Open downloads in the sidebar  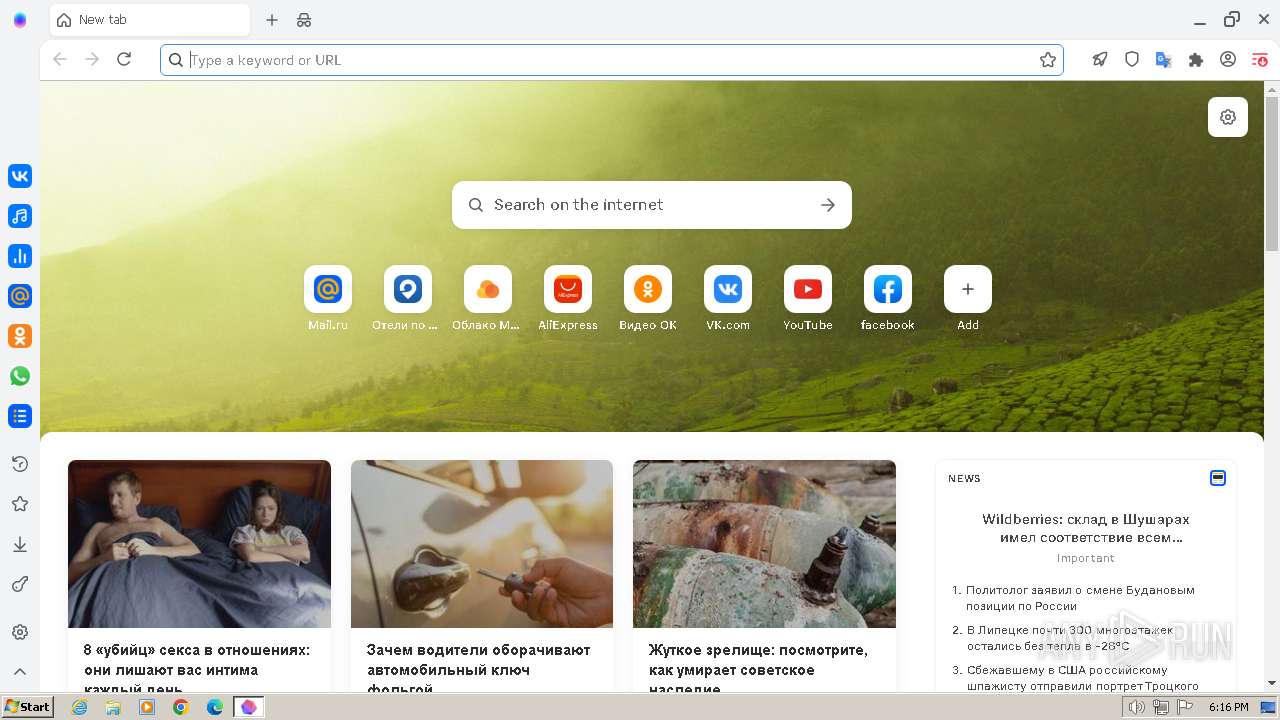click(20, 544)
